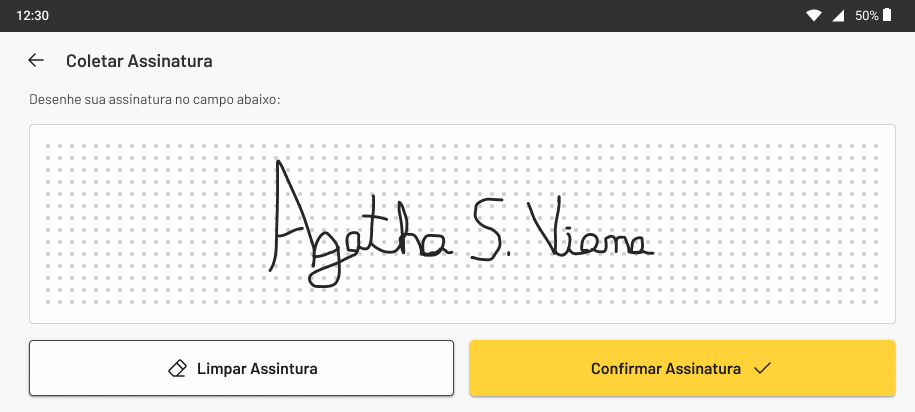Click the Confirmar Assinatura button
915x412 pixels.
pos(682,368)
